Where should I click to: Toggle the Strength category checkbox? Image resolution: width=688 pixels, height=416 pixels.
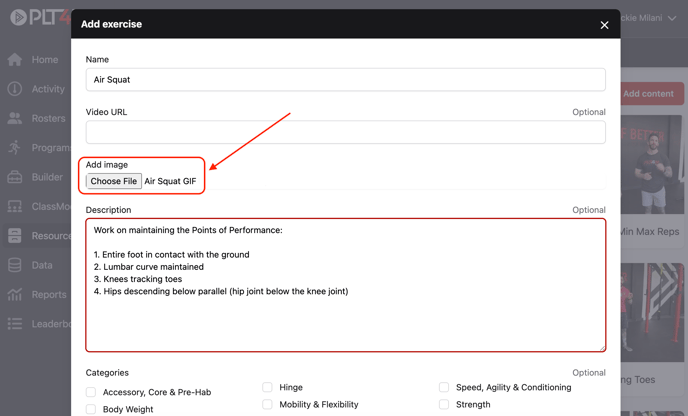point(444,405)
